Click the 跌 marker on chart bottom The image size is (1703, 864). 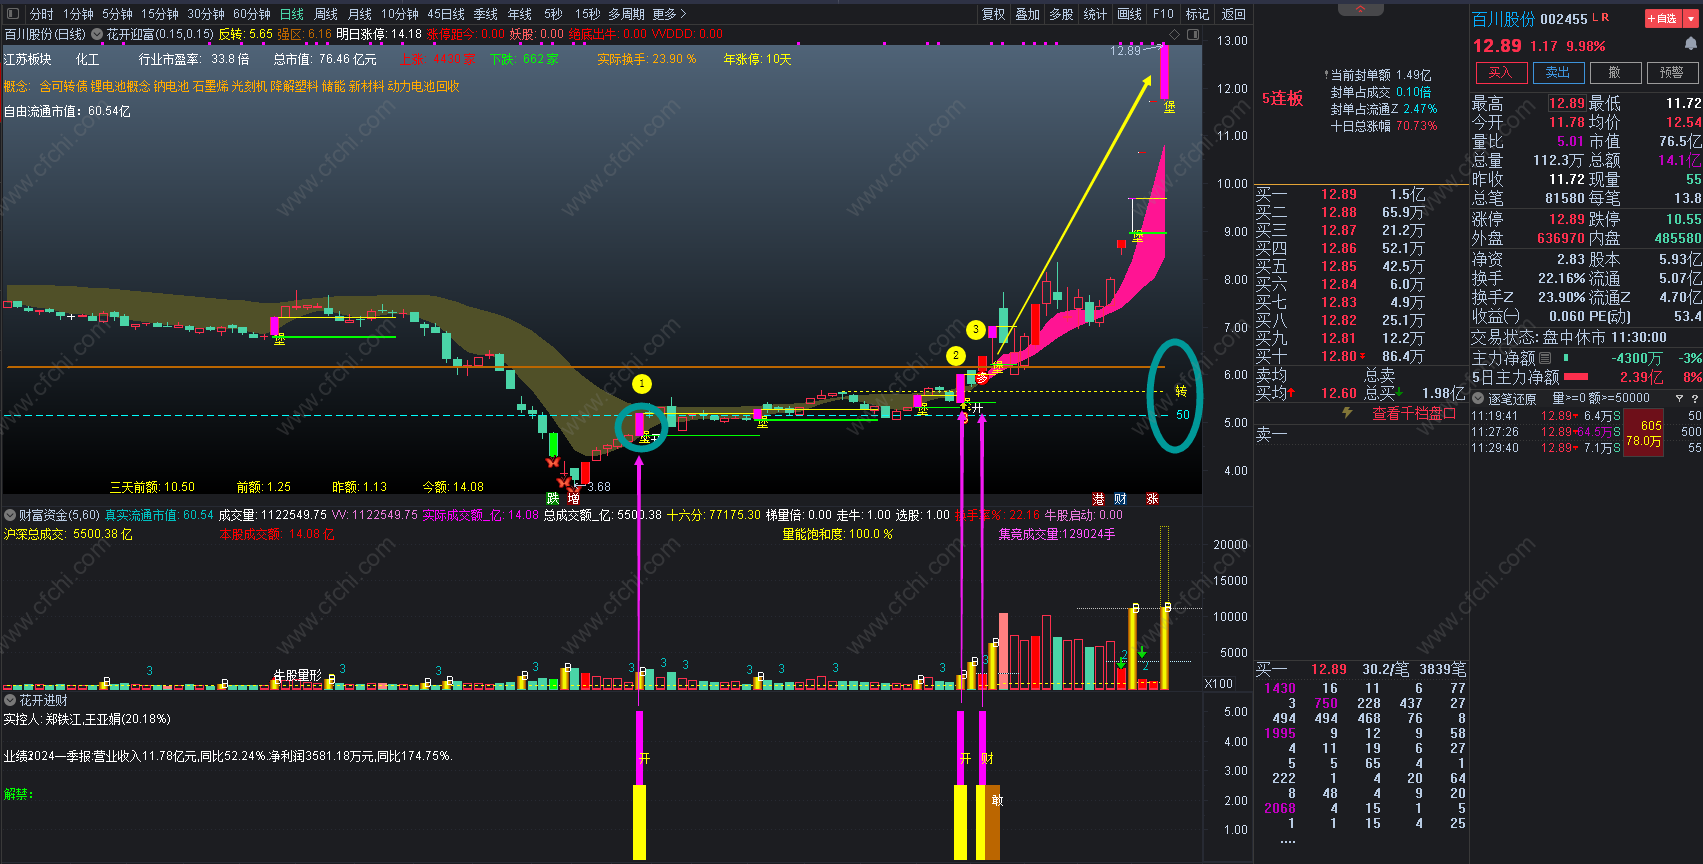553,498
